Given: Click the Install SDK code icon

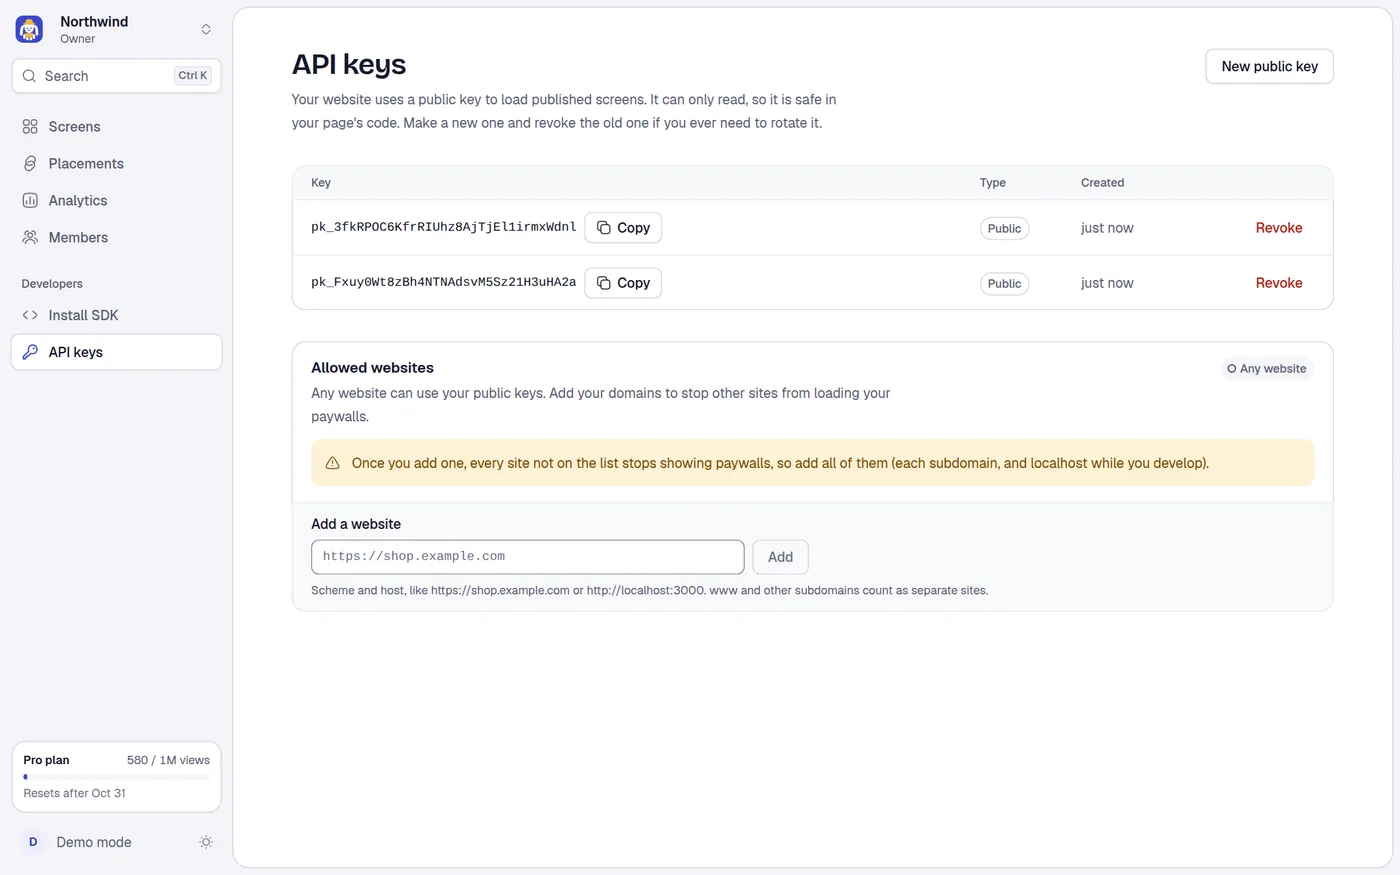Looking at the screenshot, I should coord(30,315).
